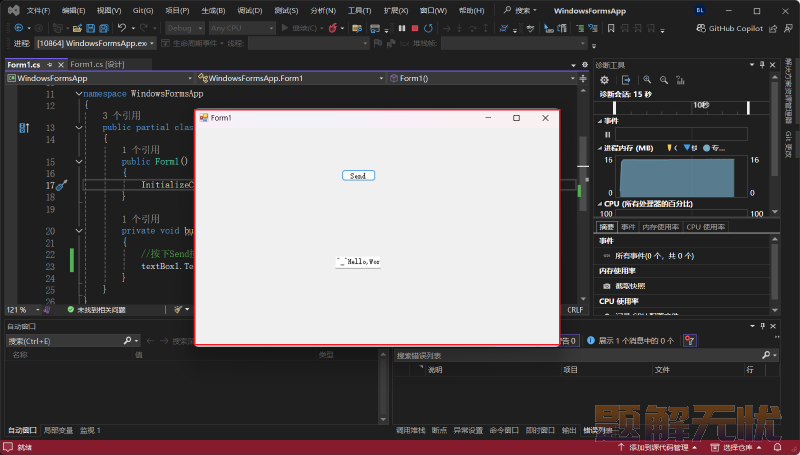Image resolution: width=800 pixels, height=455 pixels.
Task: Switch to the 断点 tab
Action: [439, 431]
